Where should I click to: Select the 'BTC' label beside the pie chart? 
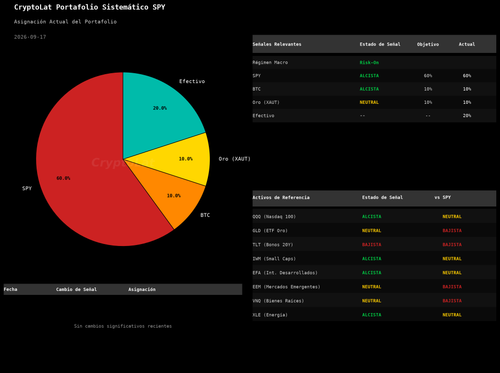point(205,215)
